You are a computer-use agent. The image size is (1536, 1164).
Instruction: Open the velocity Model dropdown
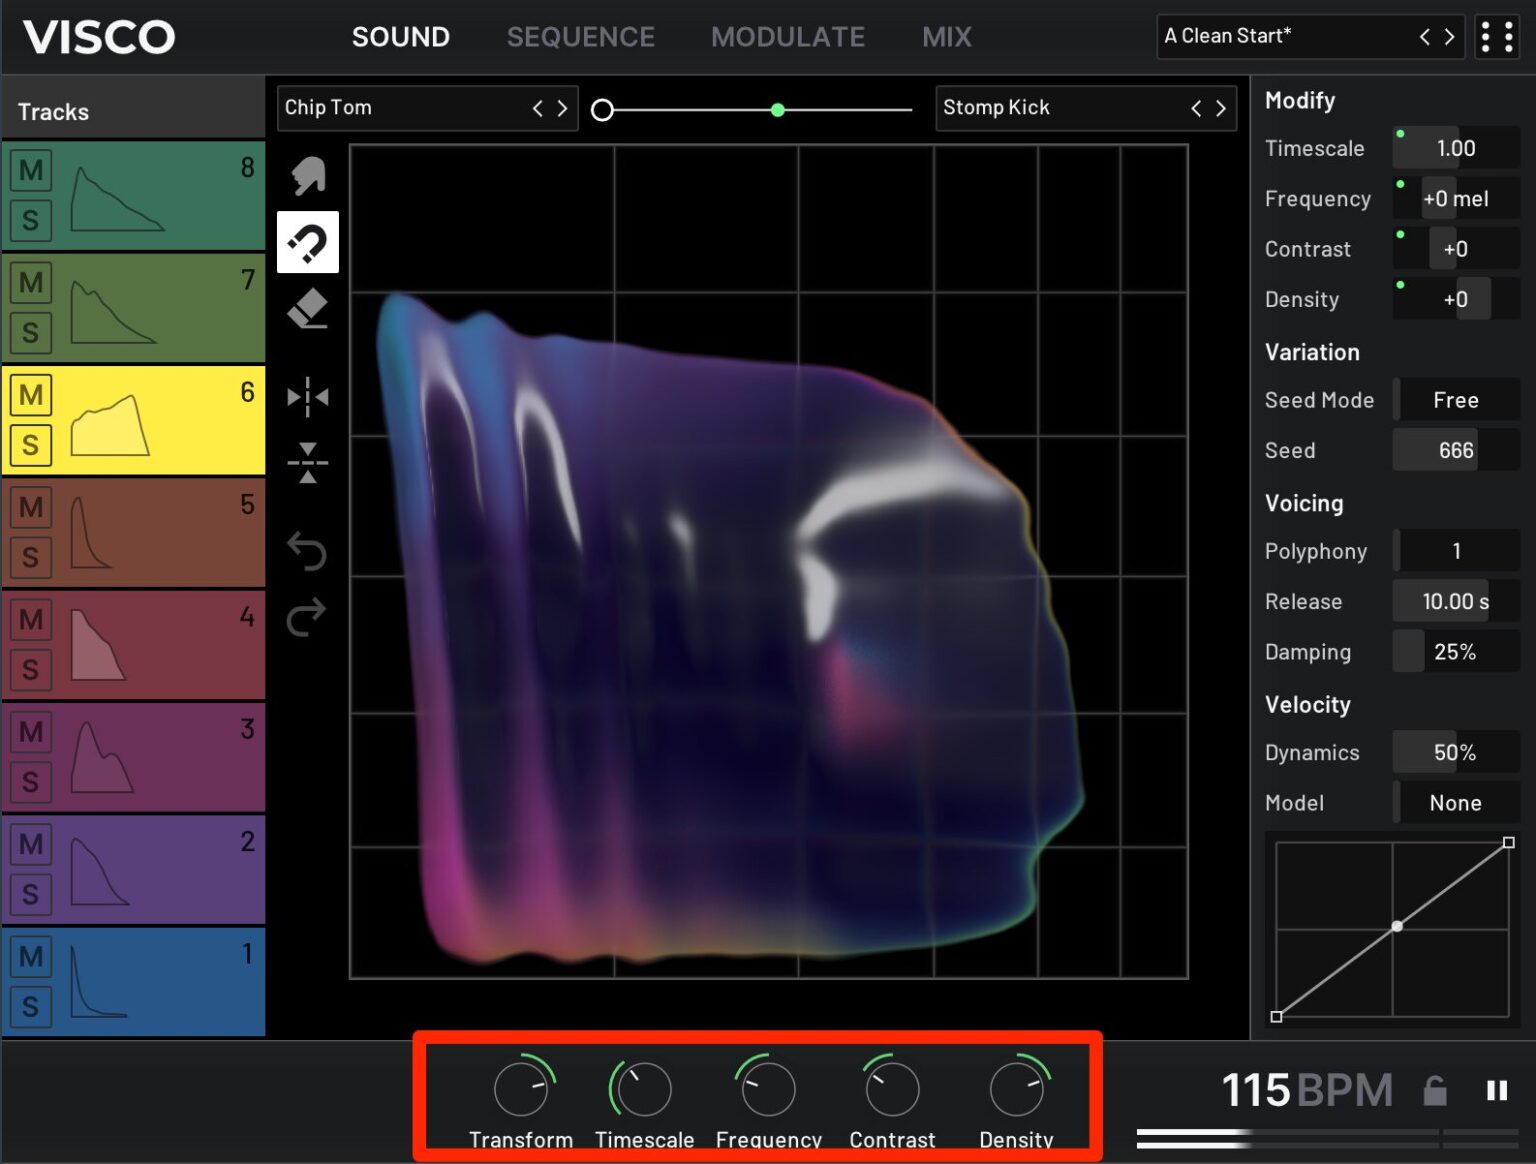coord(1455,803)
